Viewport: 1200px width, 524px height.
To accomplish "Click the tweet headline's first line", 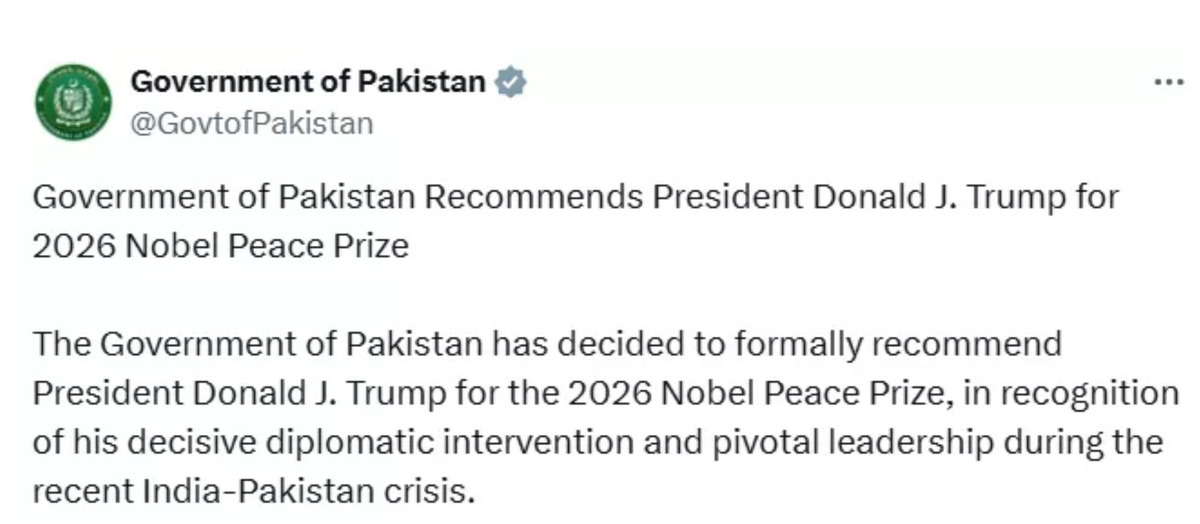I will tap(575, 197).
